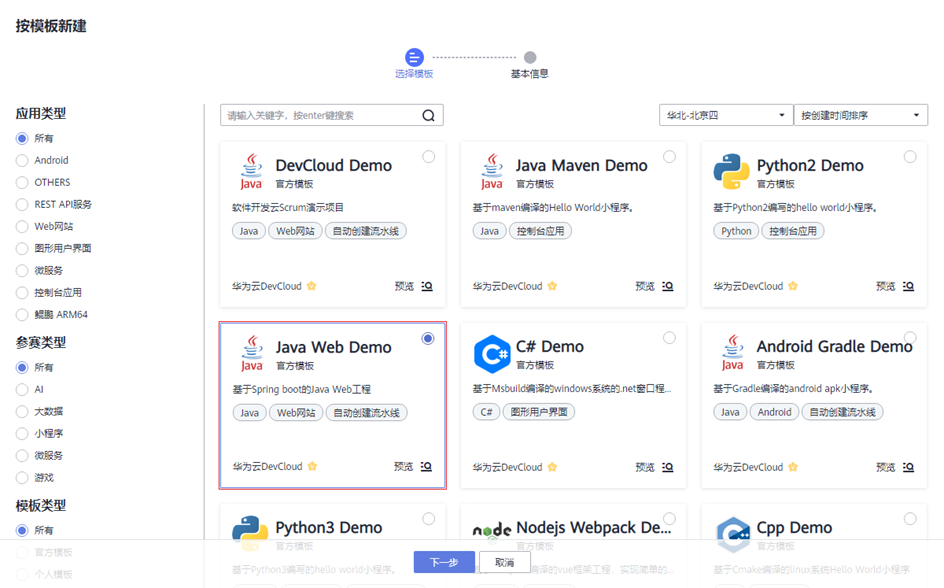Select Android application type radio
Screen dimensions: 944x588
click(x=22, y=161)
